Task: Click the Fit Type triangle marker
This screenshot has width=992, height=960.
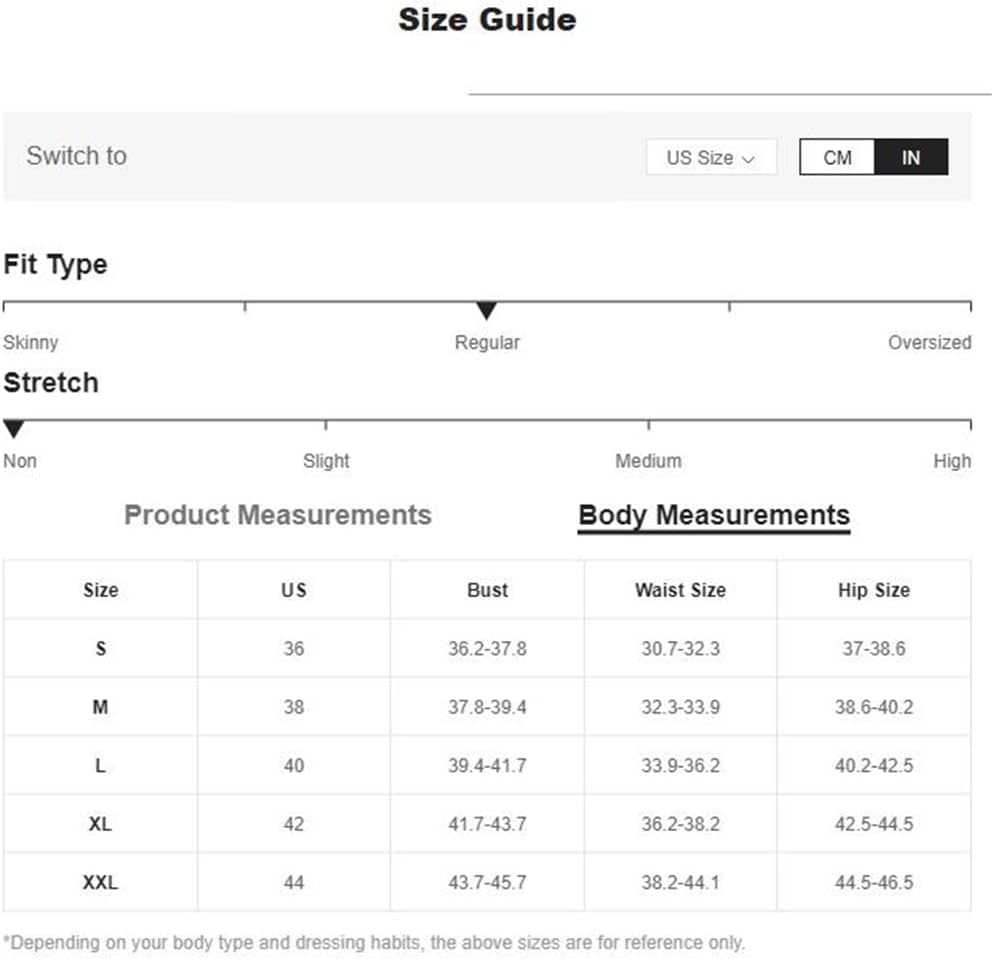Action: (x=486, y=311)
